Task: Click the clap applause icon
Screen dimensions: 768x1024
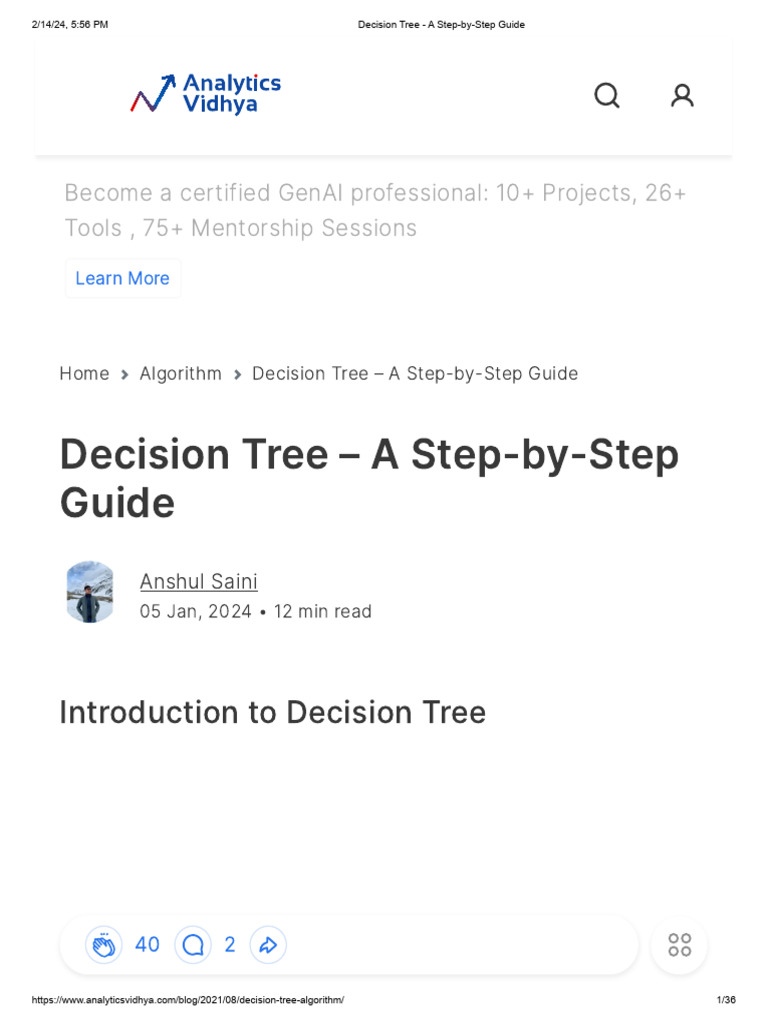Action: (x=103, y=945)
